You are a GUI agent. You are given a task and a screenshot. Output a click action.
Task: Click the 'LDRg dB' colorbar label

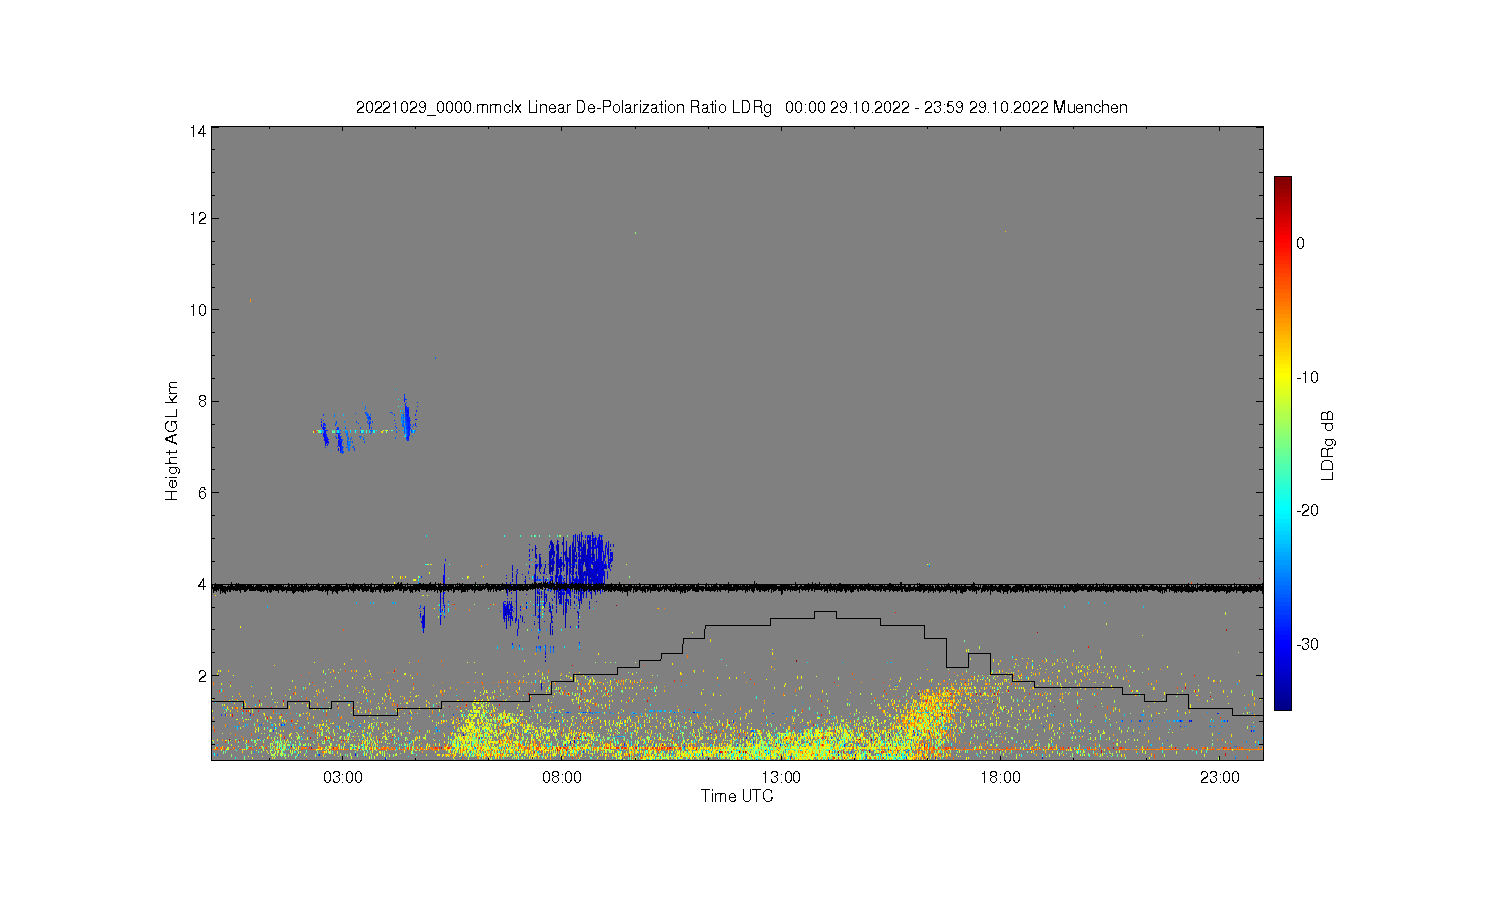click(x=1328, y=445)
